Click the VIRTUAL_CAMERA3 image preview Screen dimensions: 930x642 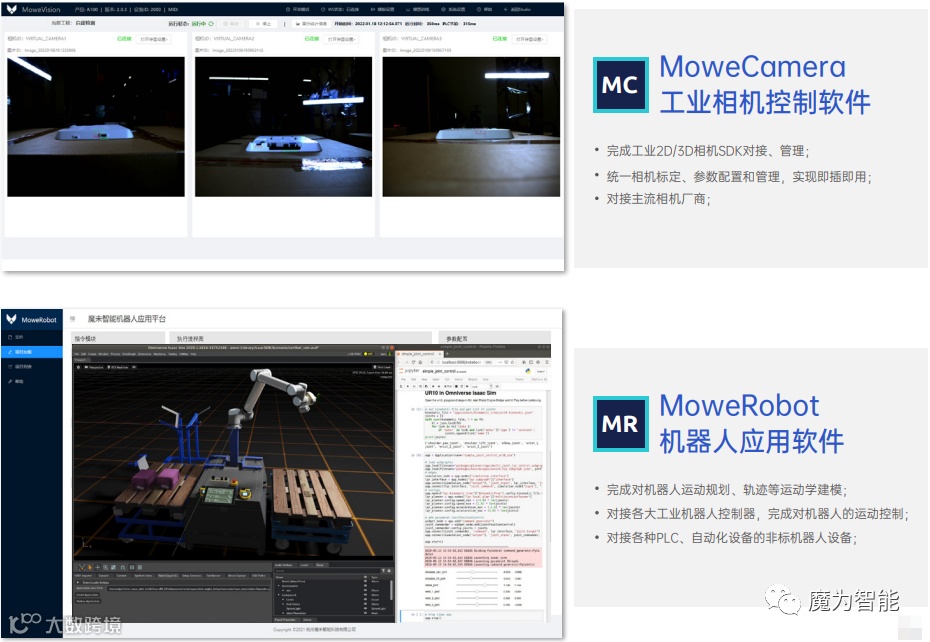coord(471,126)
